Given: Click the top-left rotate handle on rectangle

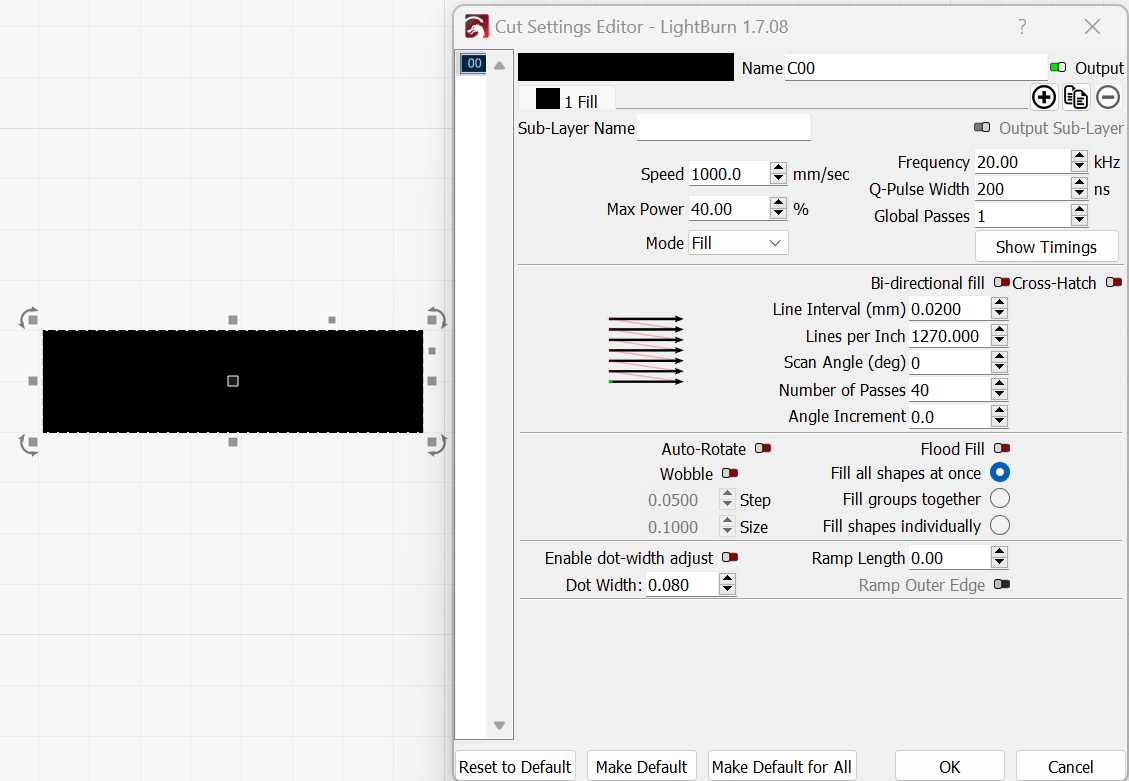Looking at the screenshot, I should [29, 318].
